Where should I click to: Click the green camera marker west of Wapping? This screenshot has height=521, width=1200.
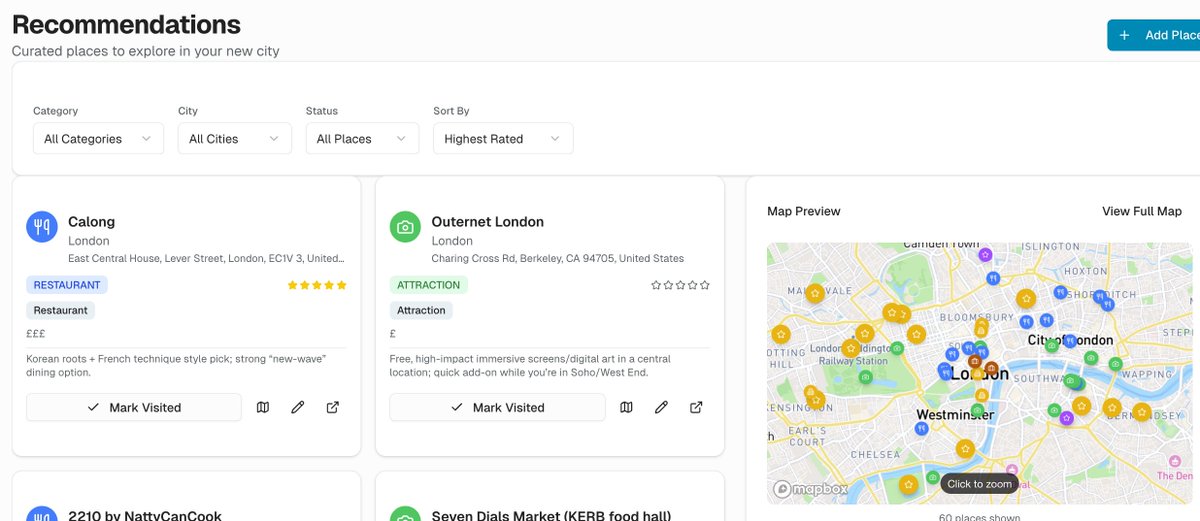coord(1116,363)
